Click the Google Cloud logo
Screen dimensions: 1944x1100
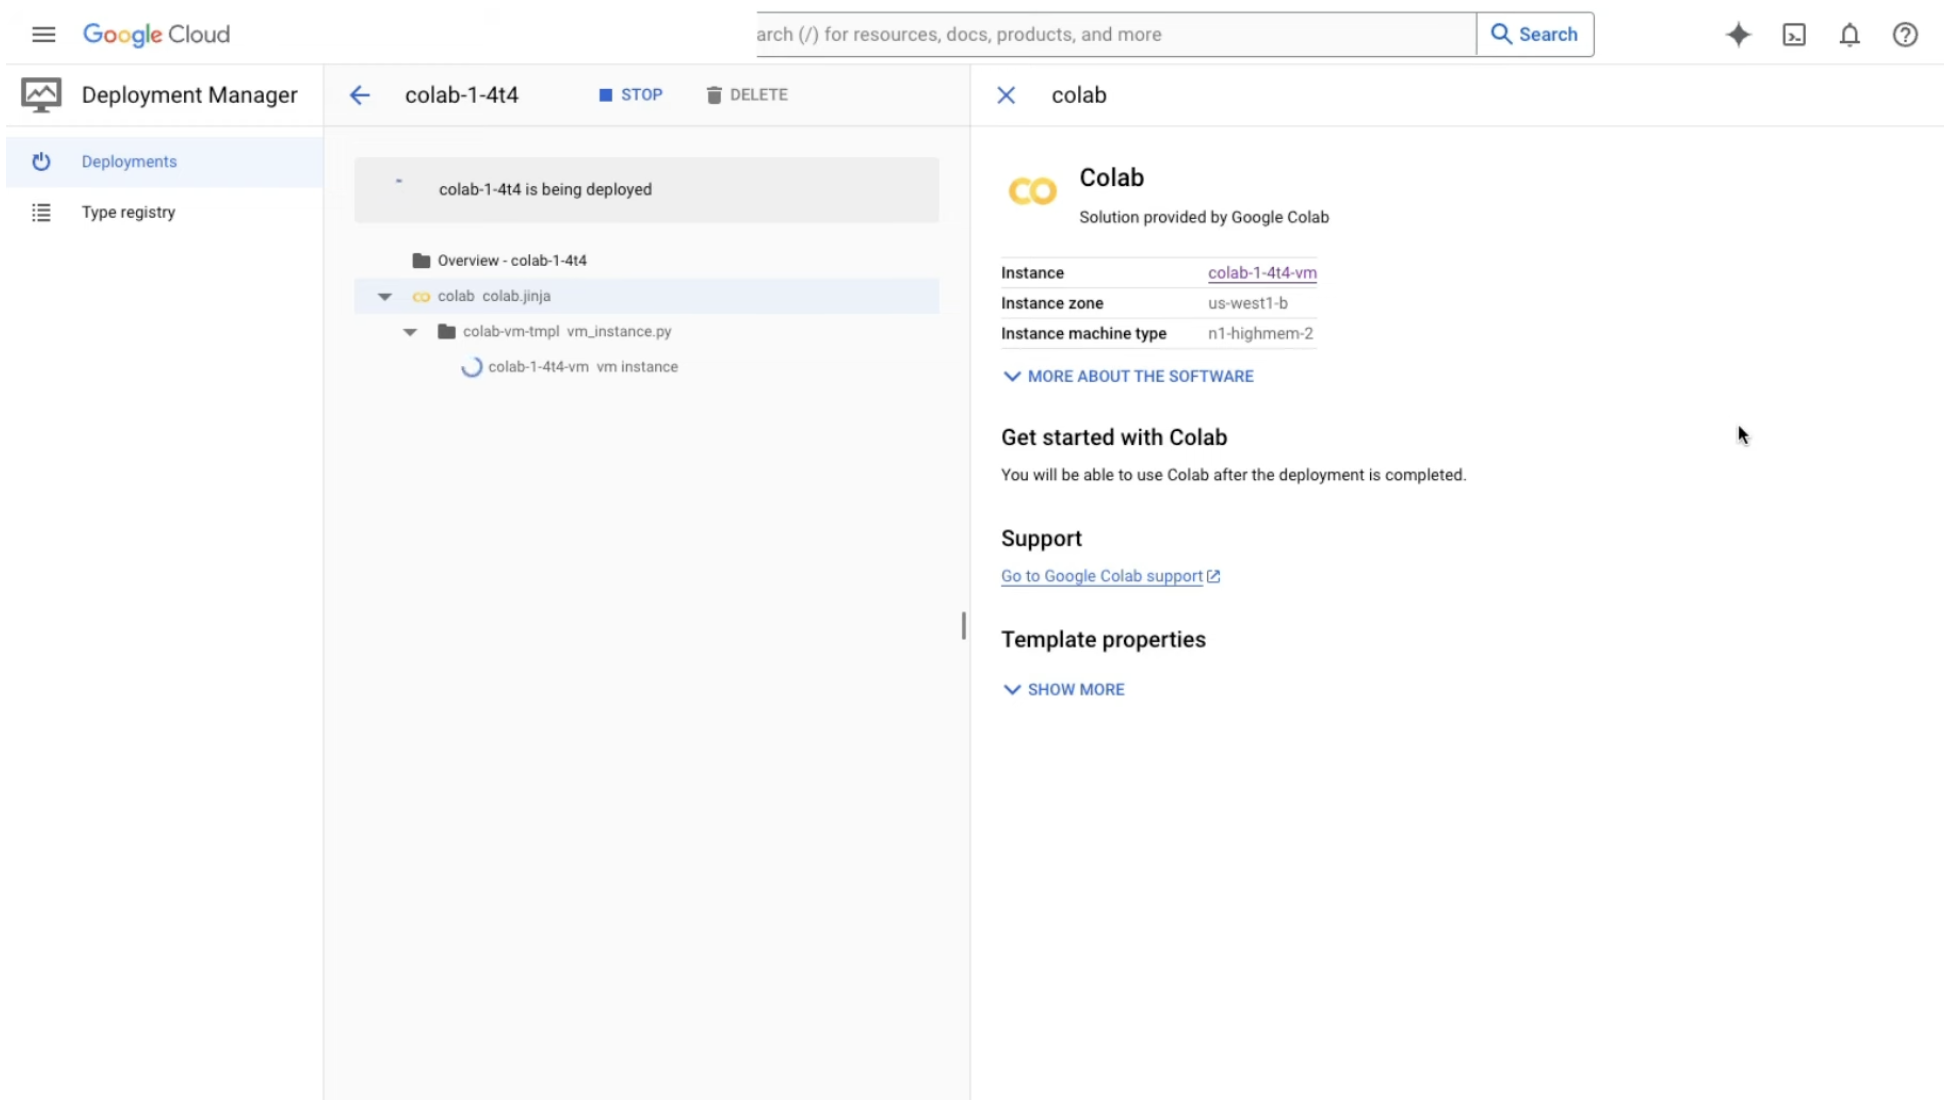point(156,34)
